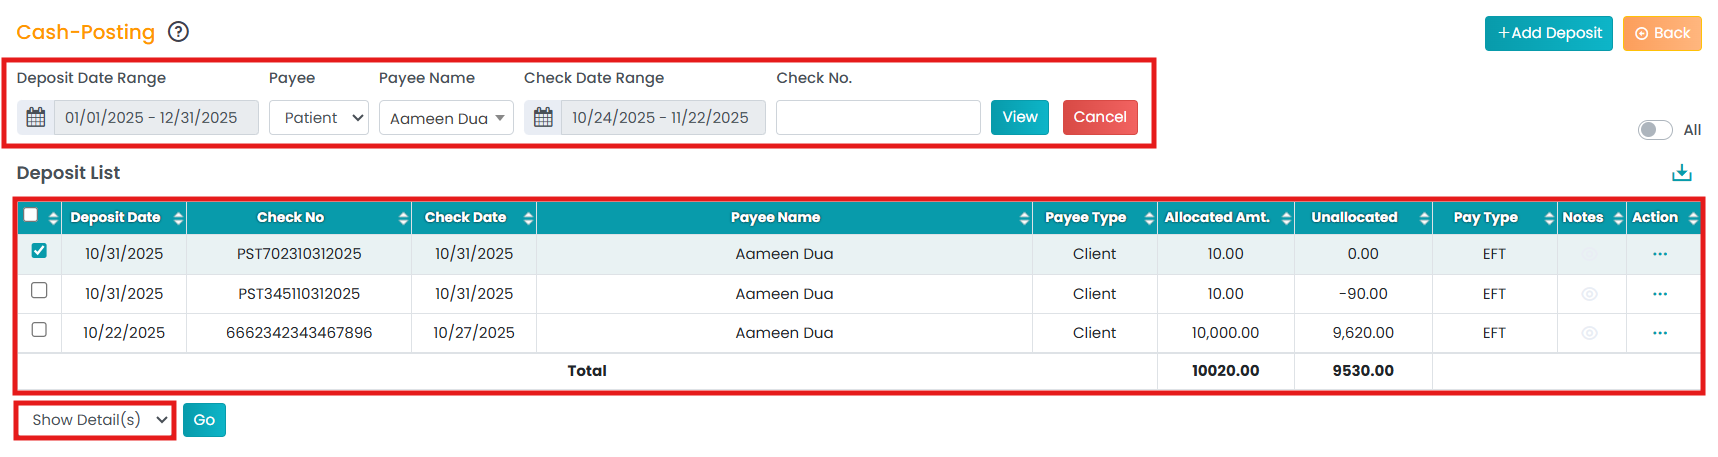Viewport: 1718px width, 457px height.
Task: Click the Add Deposit button
Action: point(1548,33)
